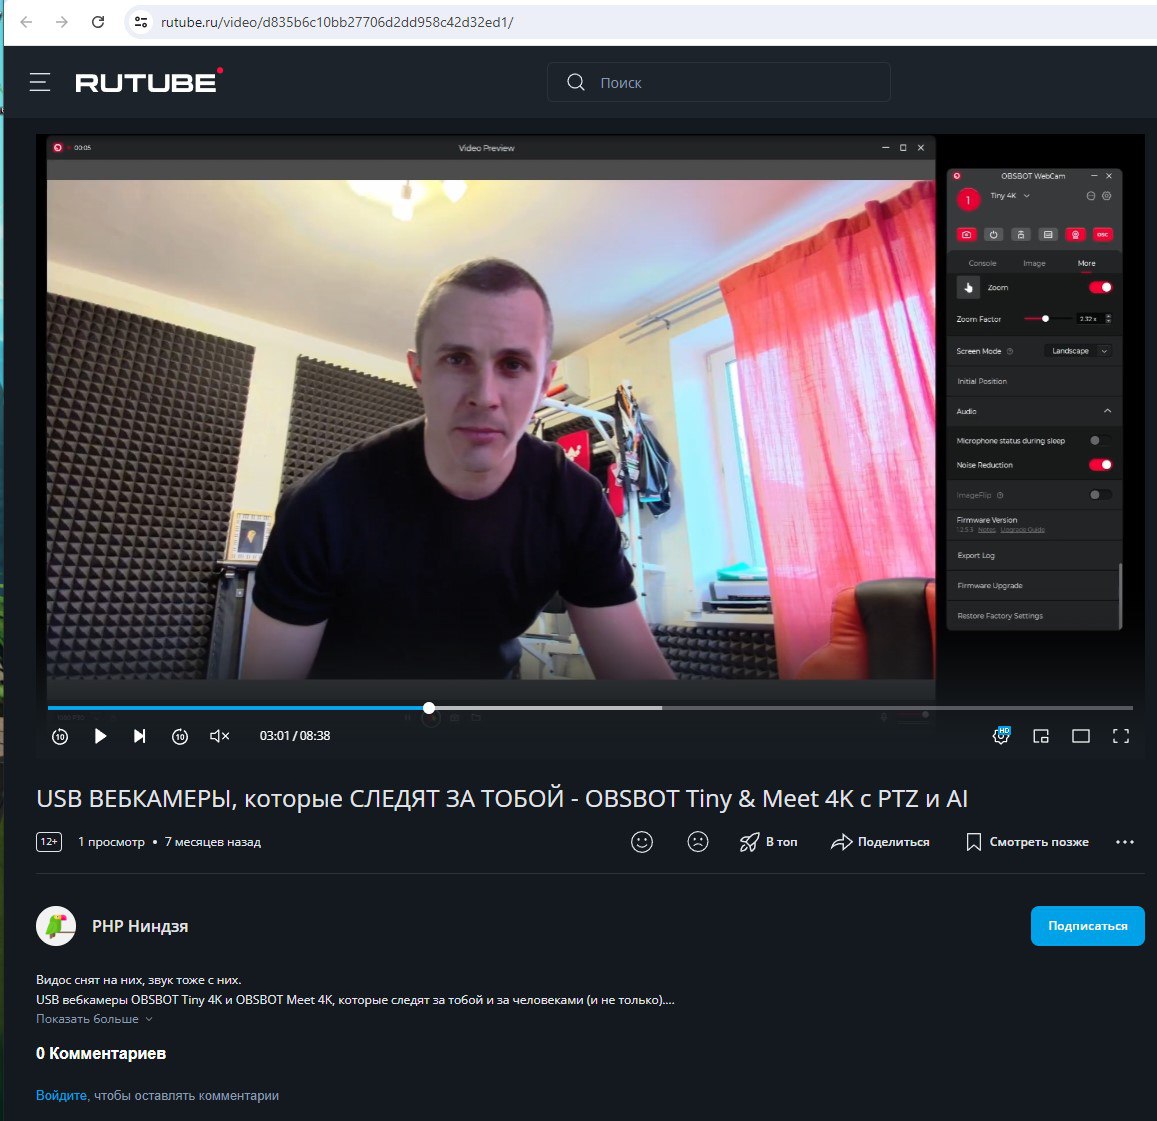The width and height of the screenshot is (1157, 1121).
Task: Select the AI tracking webcam icon
Action: (1075, 234)
